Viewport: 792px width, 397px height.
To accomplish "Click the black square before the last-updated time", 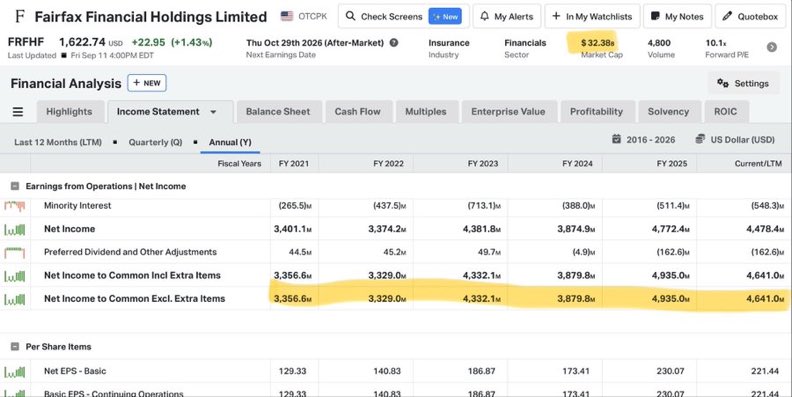I will [64, 56].
